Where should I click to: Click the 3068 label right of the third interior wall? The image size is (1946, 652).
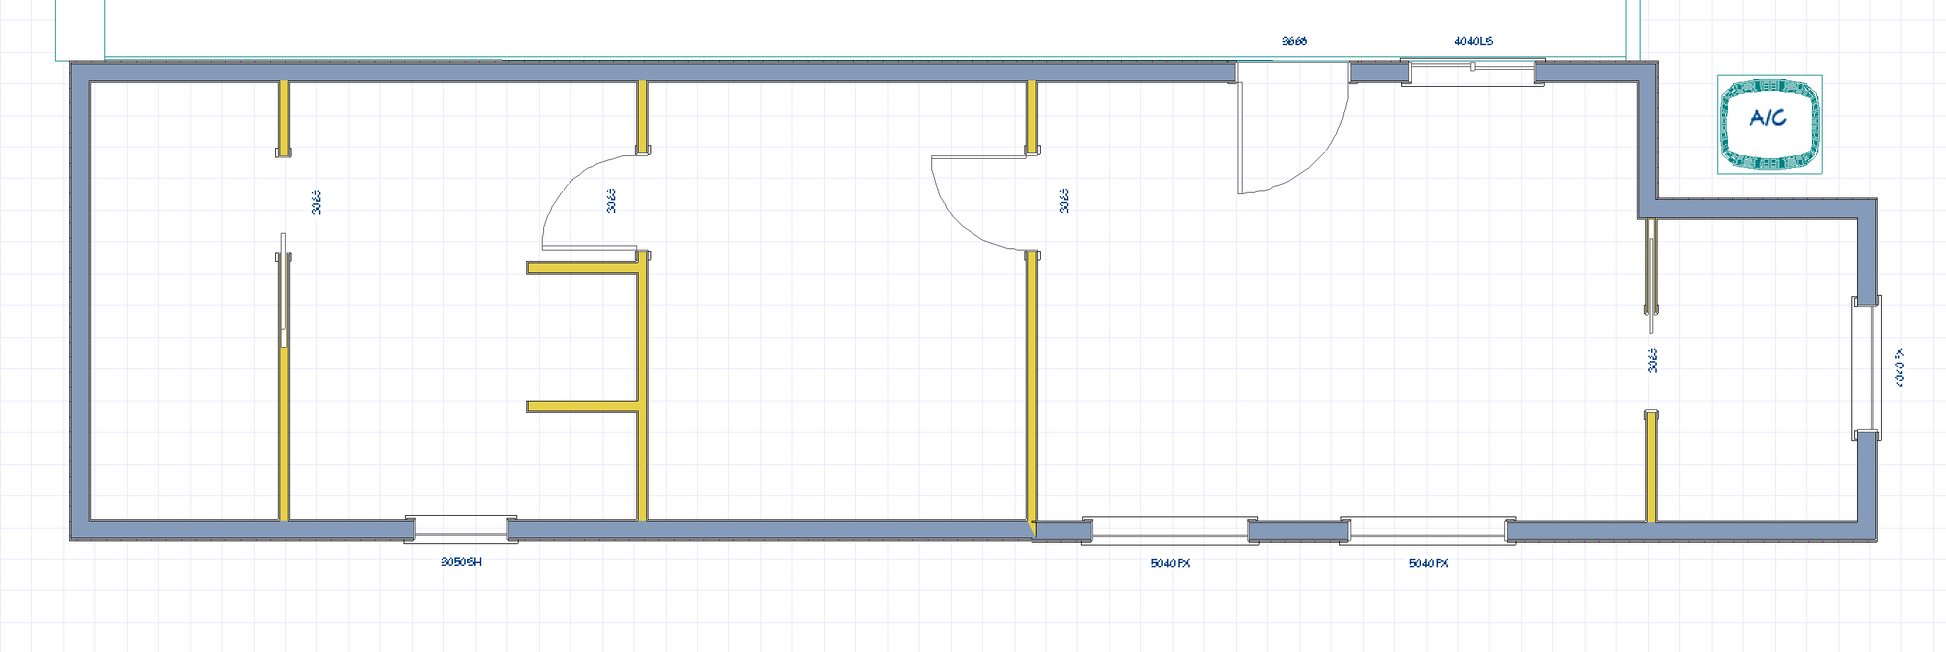point(1064,201)
